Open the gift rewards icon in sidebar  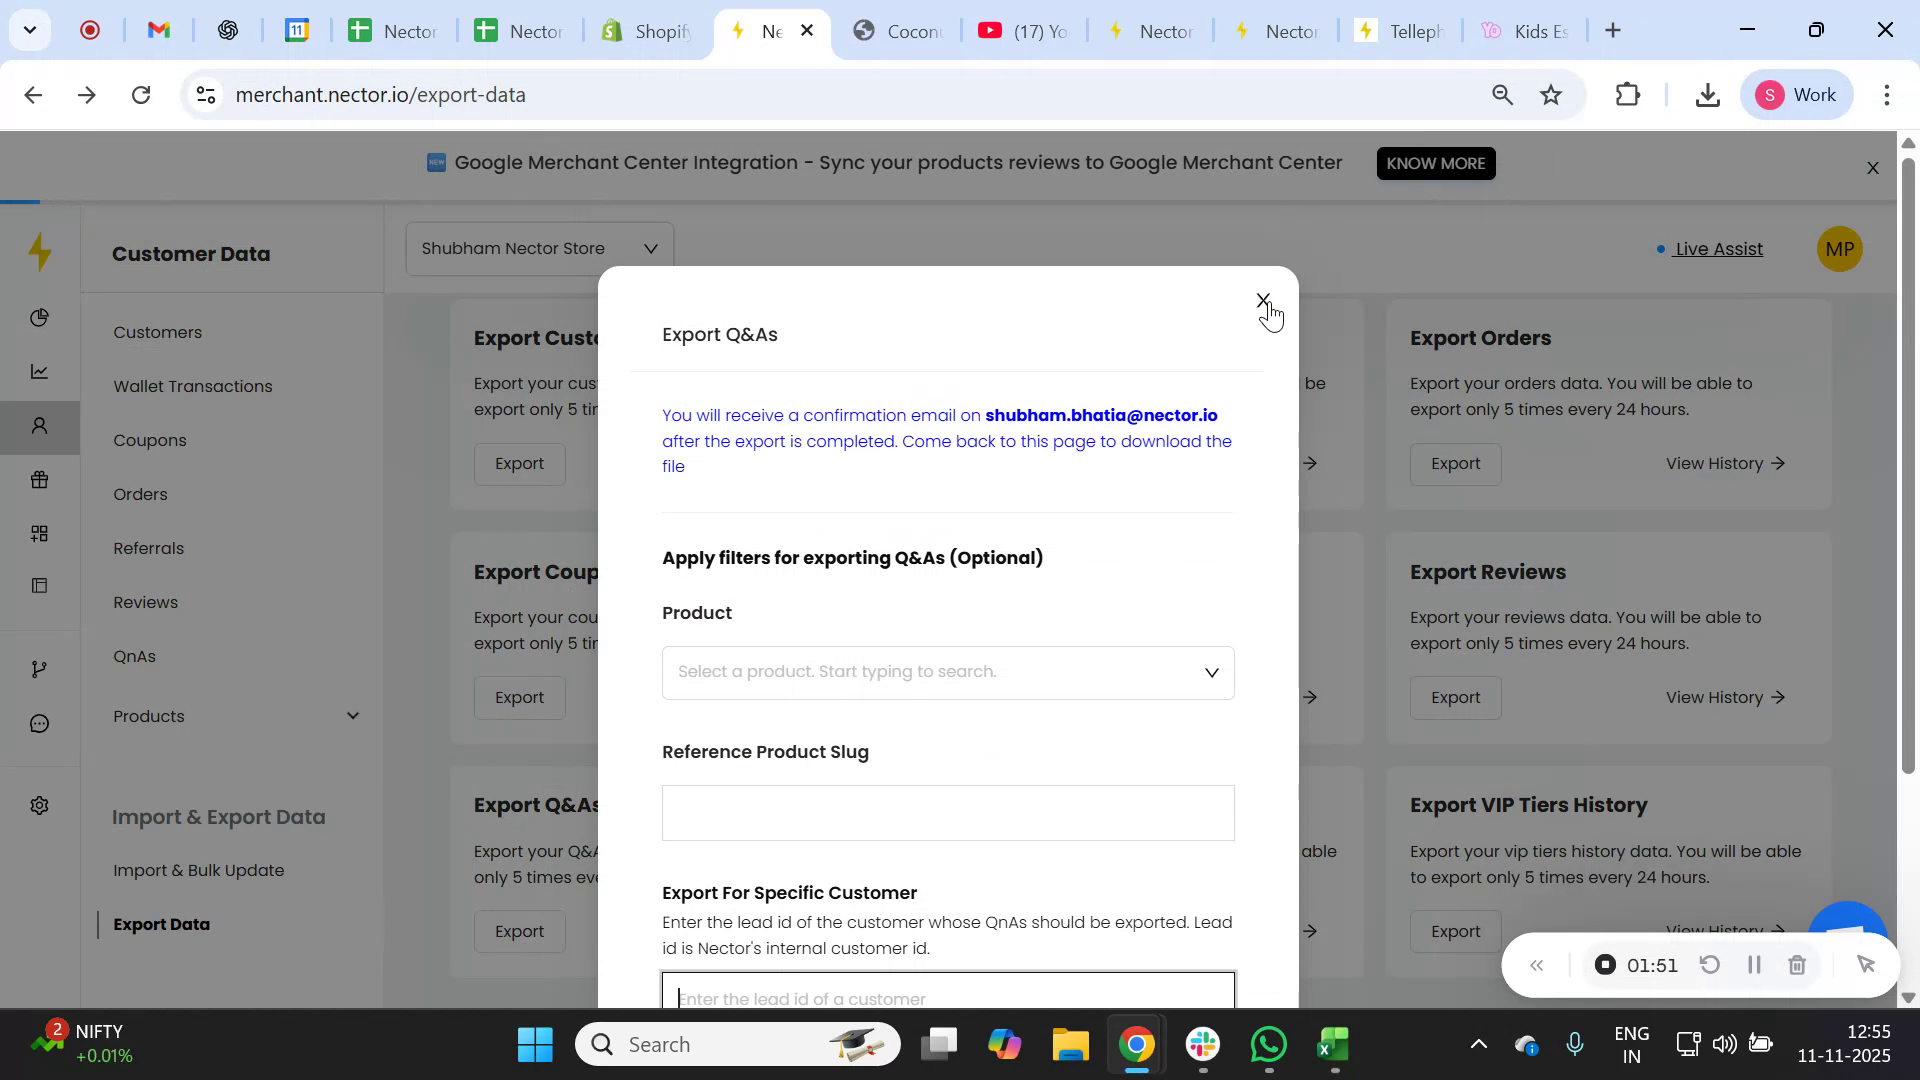40,480
